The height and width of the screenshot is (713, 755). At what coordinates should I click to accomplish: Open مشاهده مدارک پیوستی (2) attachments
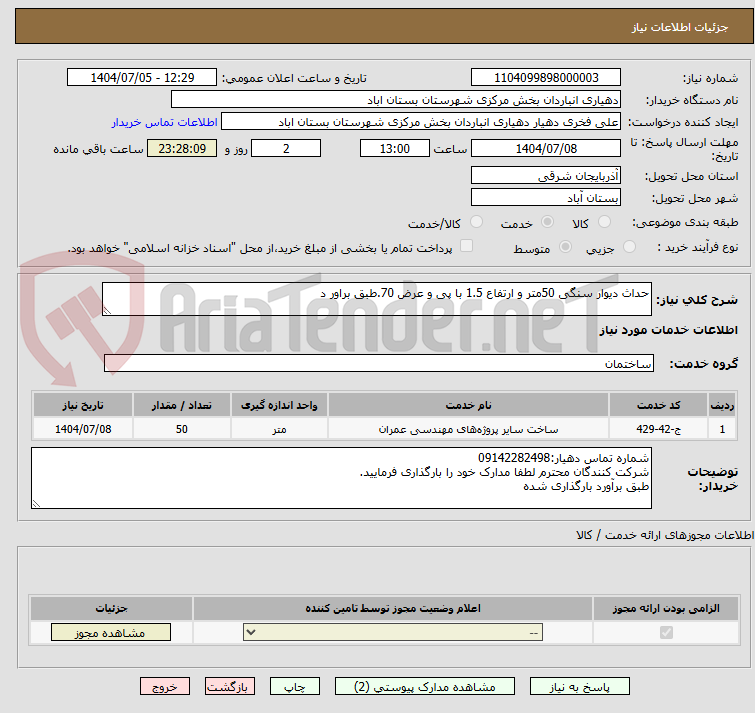[425, 686]
